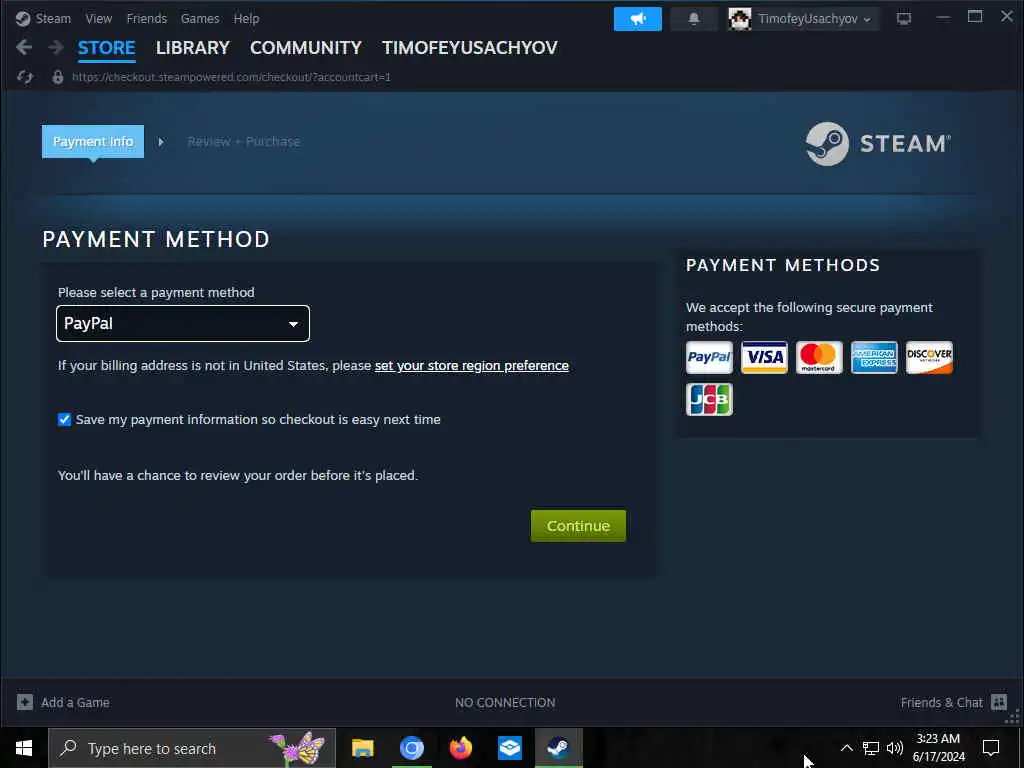Click the Steam logo icon in menu bar
Viewport: 1024px width, 768px height.
[23, 18]
